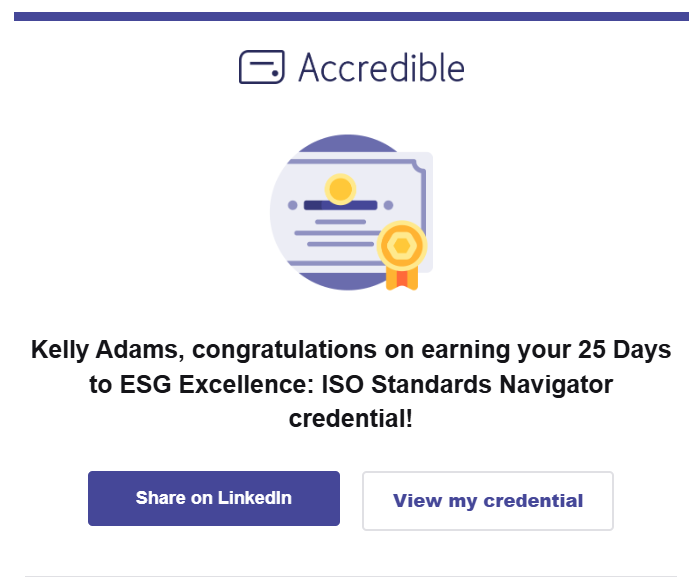
Task: Click the purple header bar at top
Action: (x=351, y=17)
